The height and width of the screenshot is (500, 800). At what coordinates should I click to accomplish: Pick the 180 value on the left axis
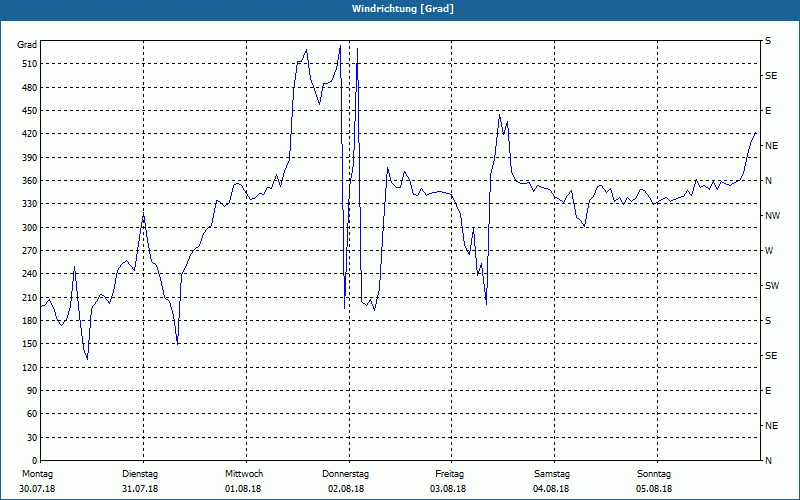[x=29, y=321]
